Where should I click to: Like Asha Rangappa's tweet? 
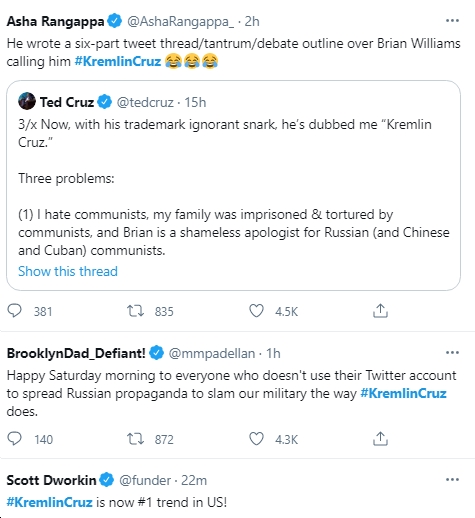(x=256, y=311)
